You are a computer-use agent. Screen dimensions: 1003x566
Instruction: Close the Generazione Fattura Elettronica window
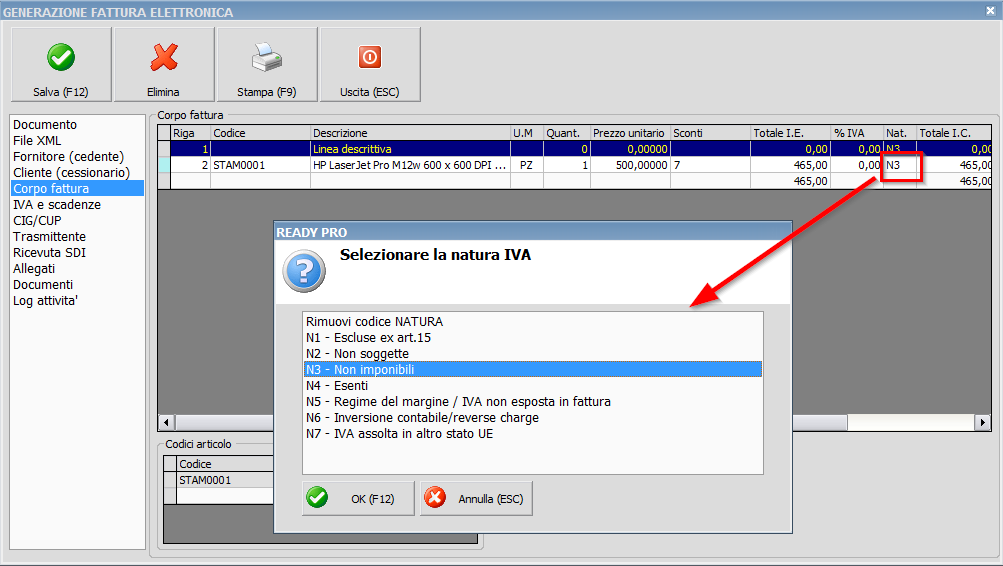point(991,11)
